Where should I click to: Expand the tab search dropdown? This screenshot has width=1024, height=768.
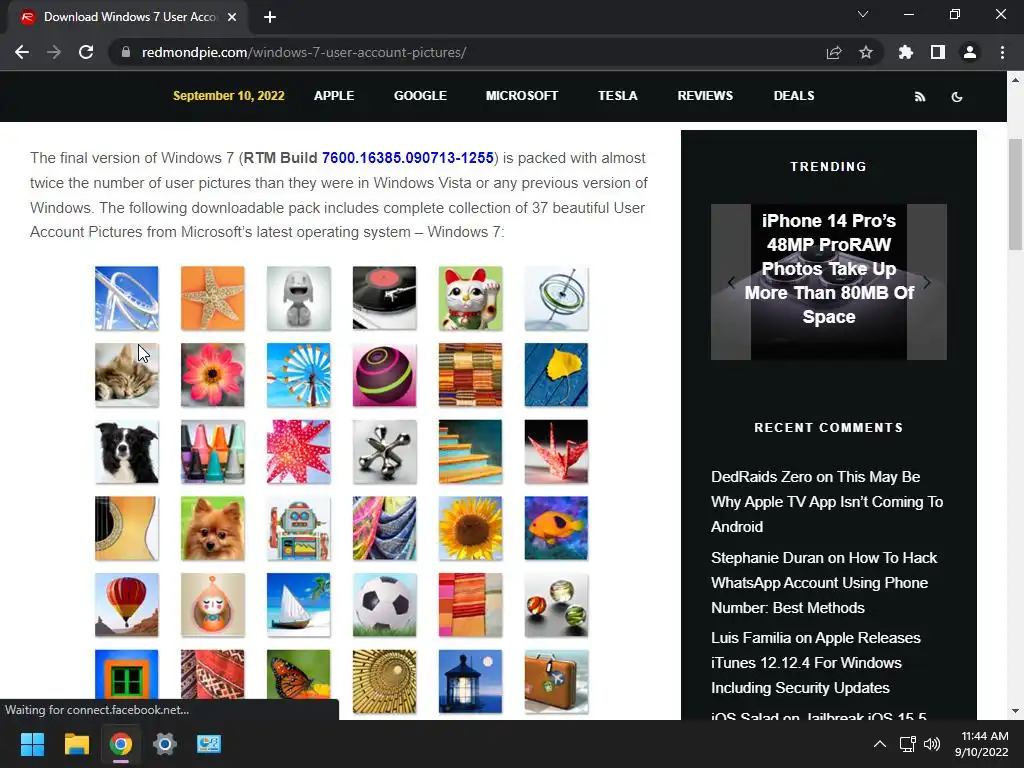tap(863, 14)
